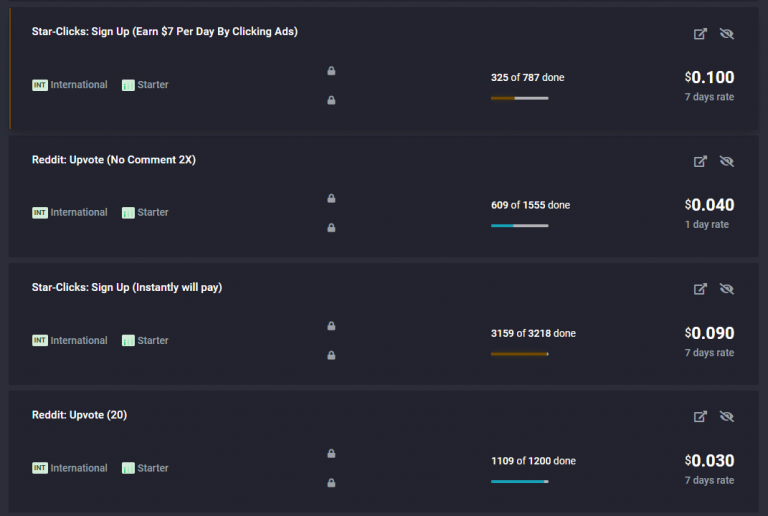Click INT badge on Reddit Upvote (20) job
Image resolution: width=768 pixels, height=516 pixels.
[x=40, y=468]
